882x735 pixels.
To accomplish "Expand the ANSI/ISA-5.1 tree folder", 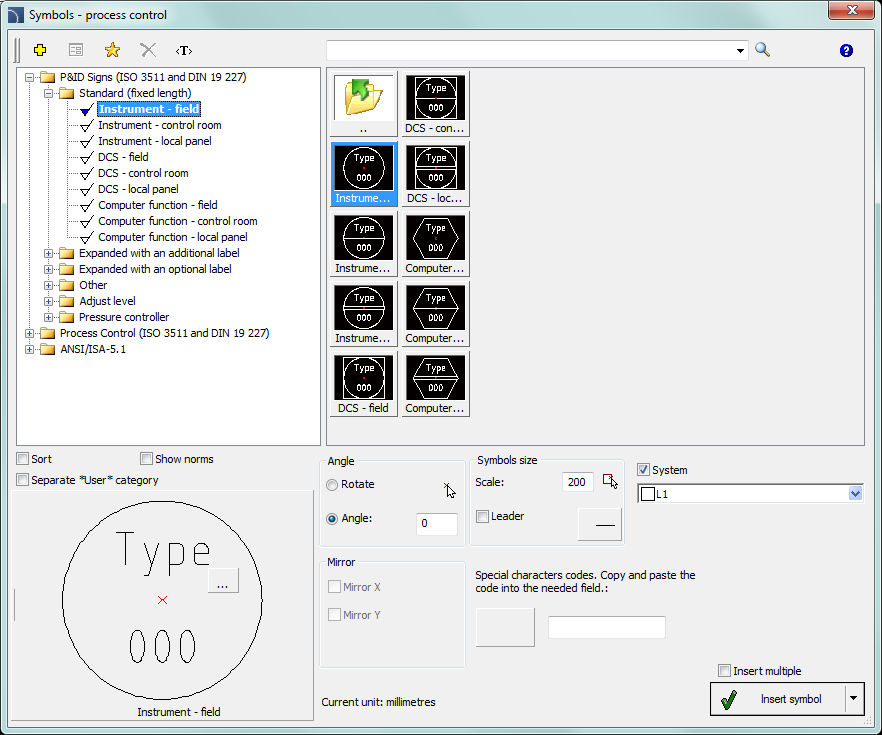I will tap(30, 349).
